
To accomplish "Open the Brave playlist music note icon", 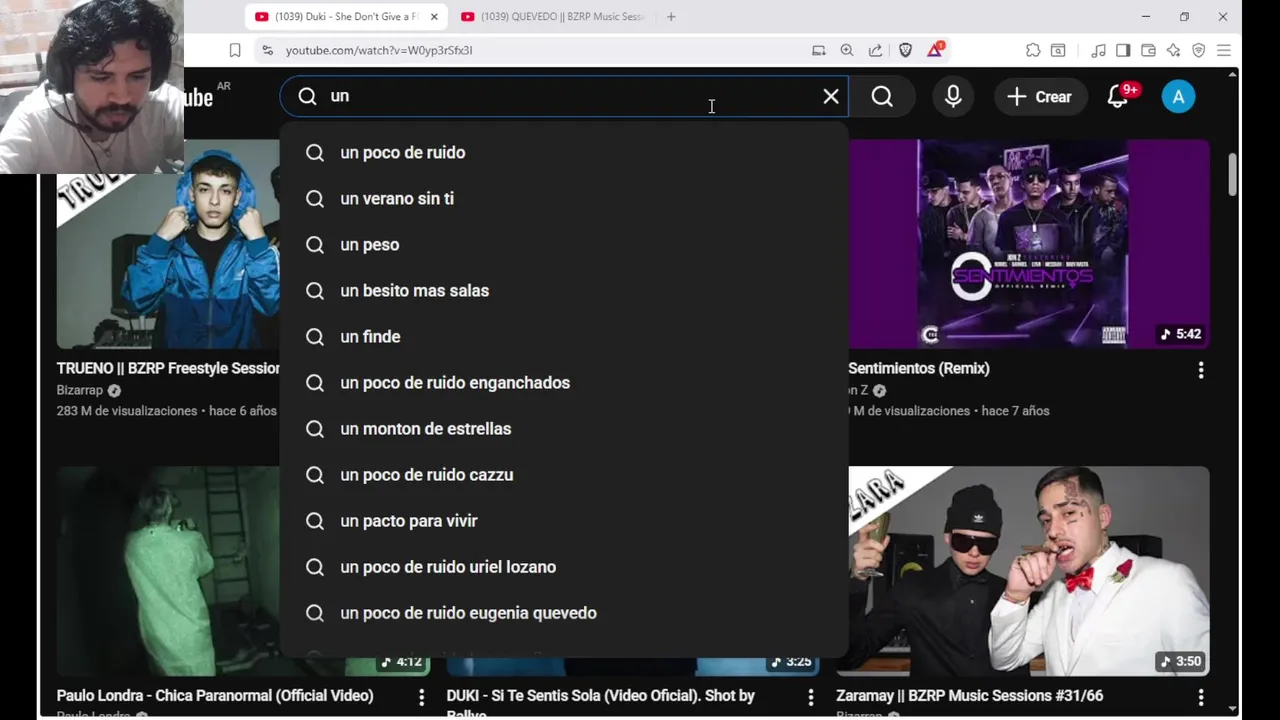I will coord(1099,50).
